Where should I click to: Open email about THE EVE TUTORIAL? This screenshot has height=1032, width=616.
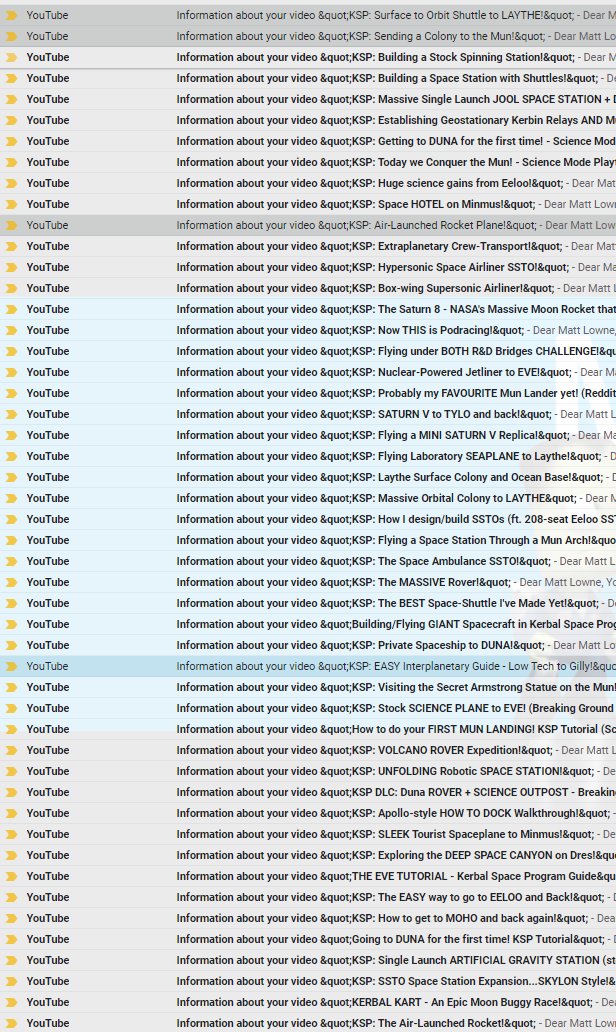click(x=308, y=877)
